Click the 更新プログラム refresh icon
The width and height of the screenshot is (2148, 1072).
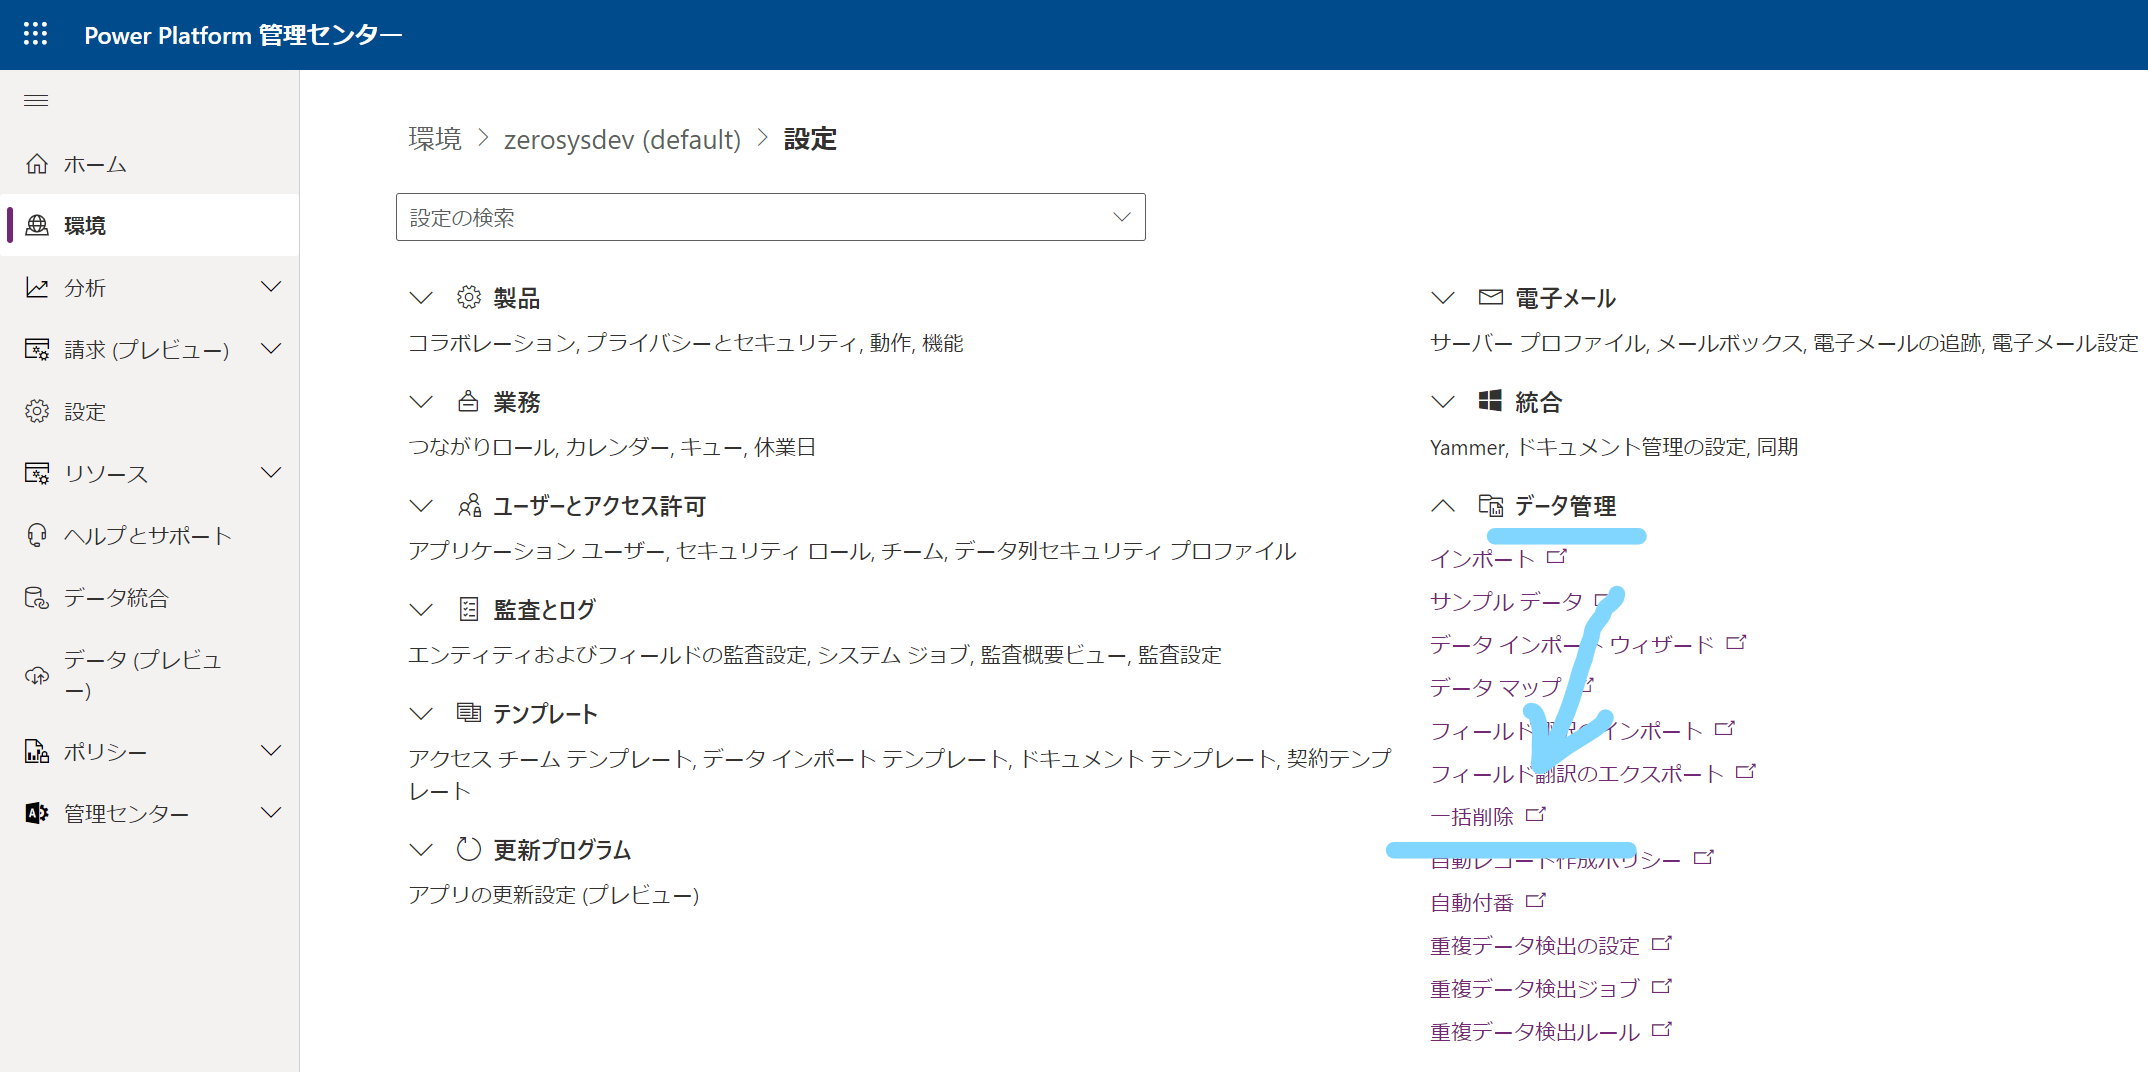(x=469, y=849)
